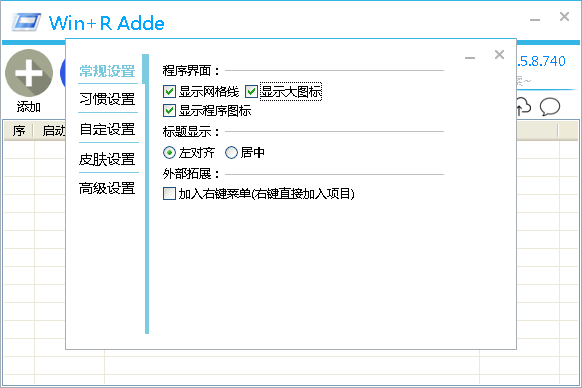Minimize the settings dialog
Image resolution: width=582 pixels, height=388 pixels.
(x=470, y=58)
